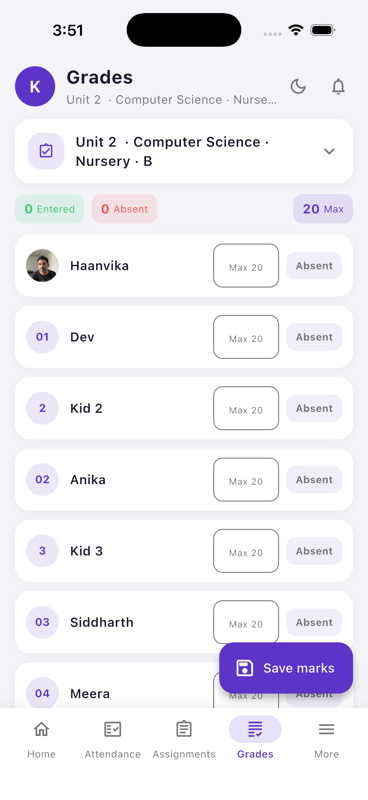Viewport: 368px width, 800px height.
Task: Open notifications bell icon
Action: [x=338, y=86]
